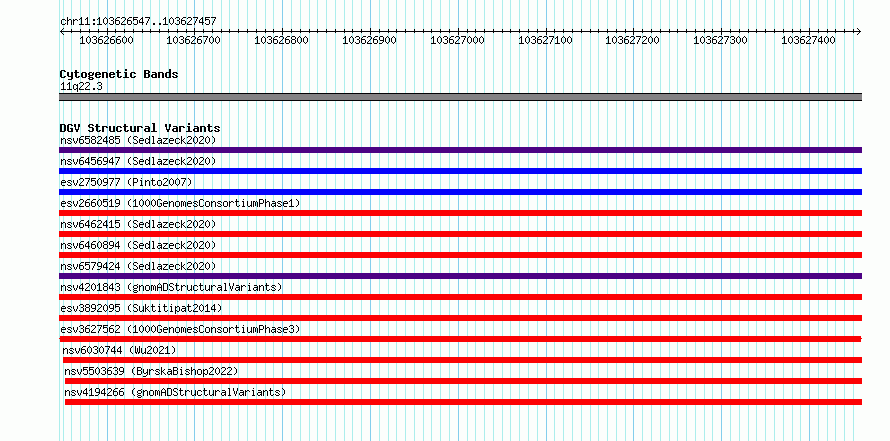Click nsv4194266 (gnomADStructuralVariants) label
Screen dimensions: 890x441
[x=175, y=392]
